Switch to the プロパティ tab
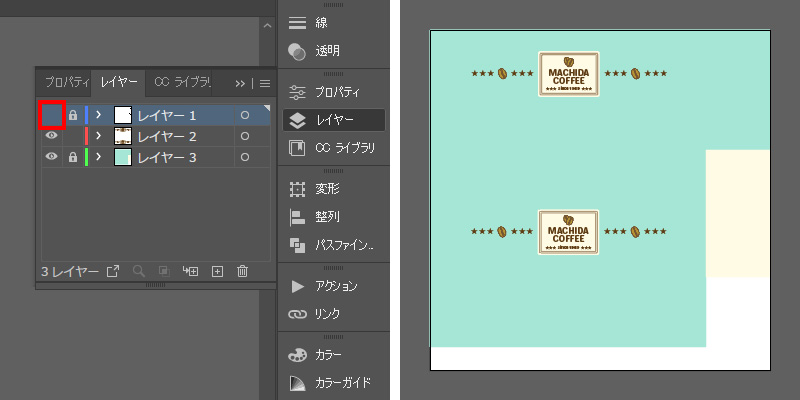The image size is (800, 400). [x=66, y=82]
